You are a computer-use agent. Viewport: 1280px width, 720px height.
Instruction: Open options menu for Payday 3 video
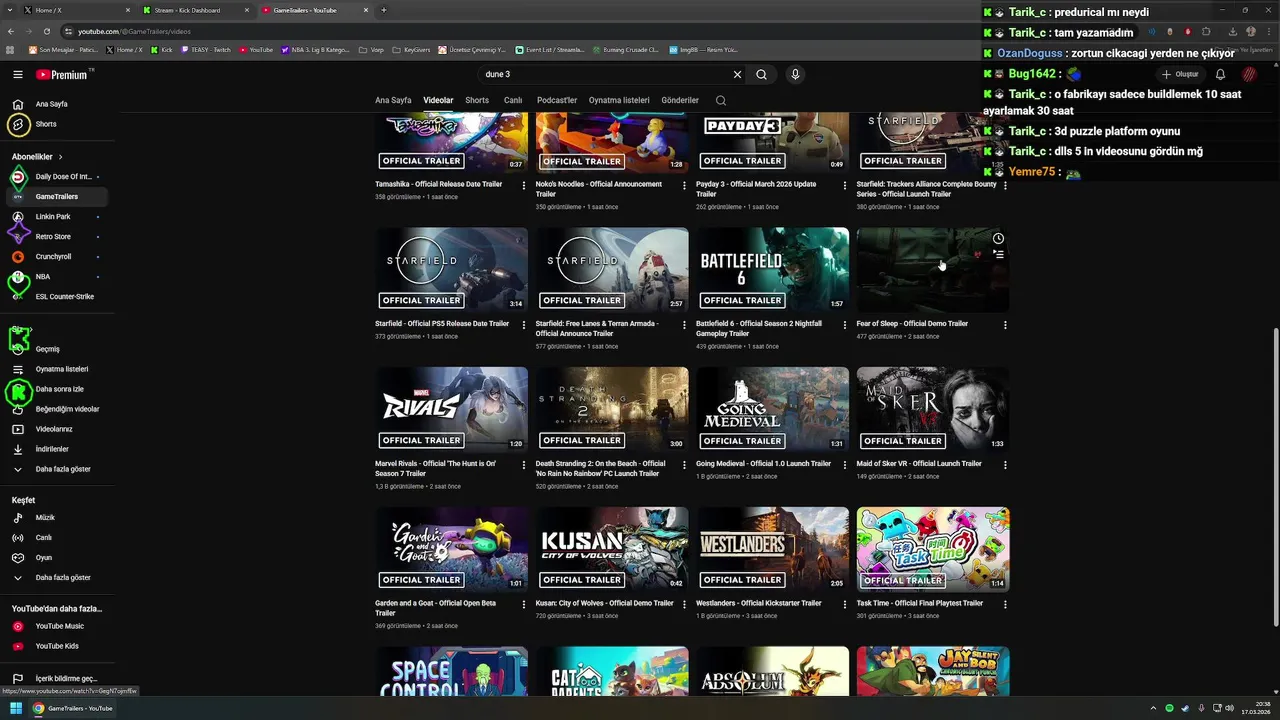pos(845,185)
